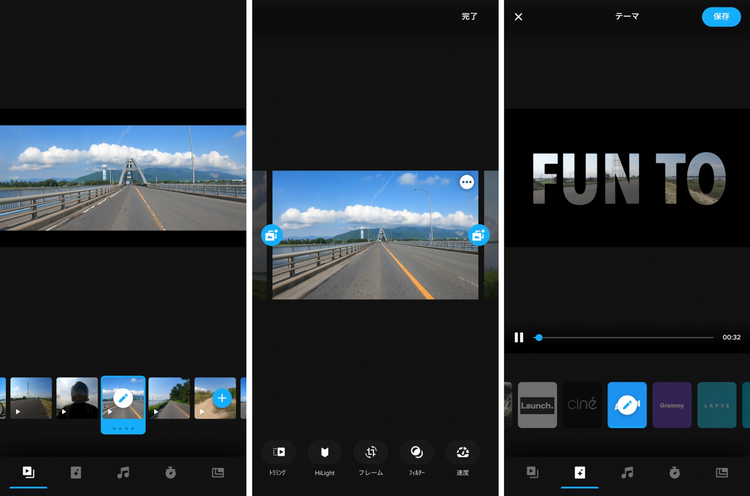The height and width of the screenshot is (496, 750).
Task: Pause the theme preview playback
Action: pyautogui.click(x=518, y=337)
